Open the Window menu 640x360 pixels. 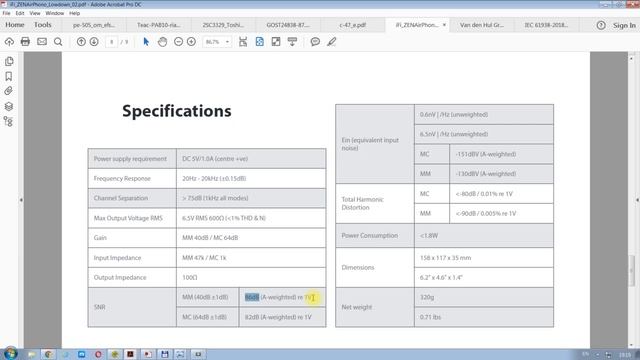(x=55, y=13)
